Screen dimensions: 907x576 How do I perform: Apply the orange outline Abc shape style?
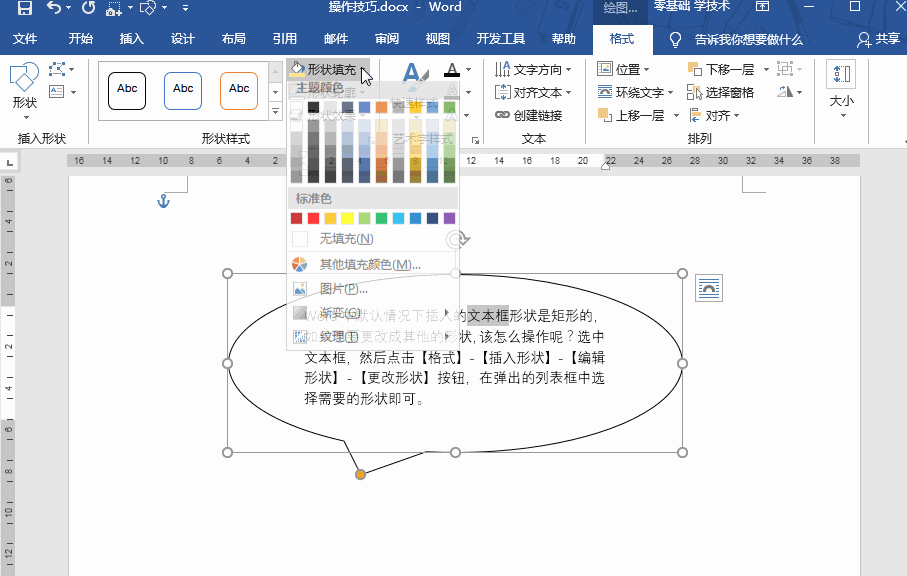239,91
